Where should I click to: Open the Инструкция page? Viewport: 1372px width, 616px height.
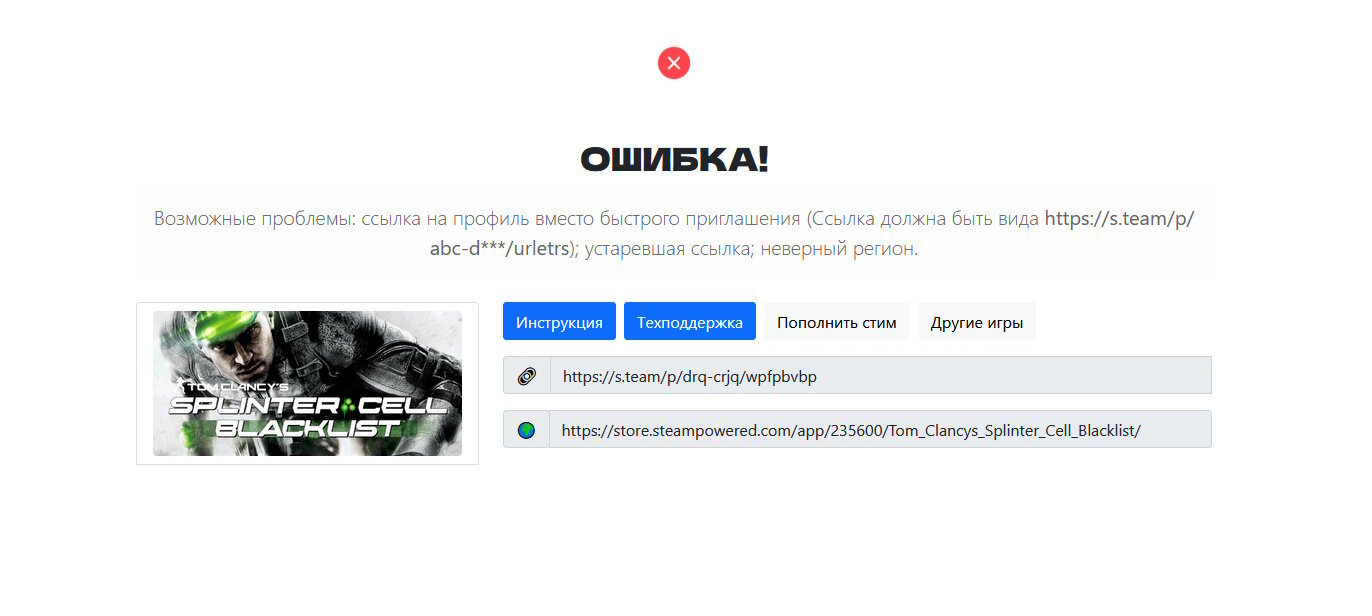pos(559,322)
